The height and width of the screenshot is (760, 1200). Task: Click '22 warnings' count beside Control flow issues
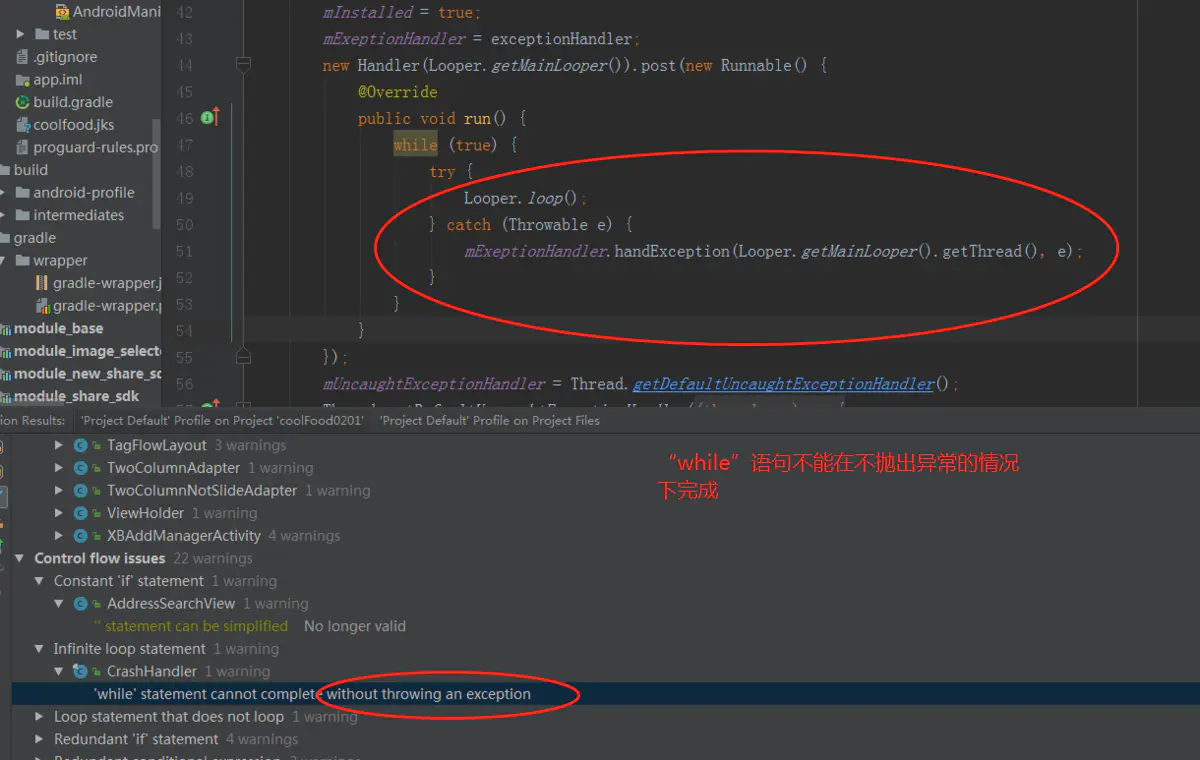click(x=213, y=558)
